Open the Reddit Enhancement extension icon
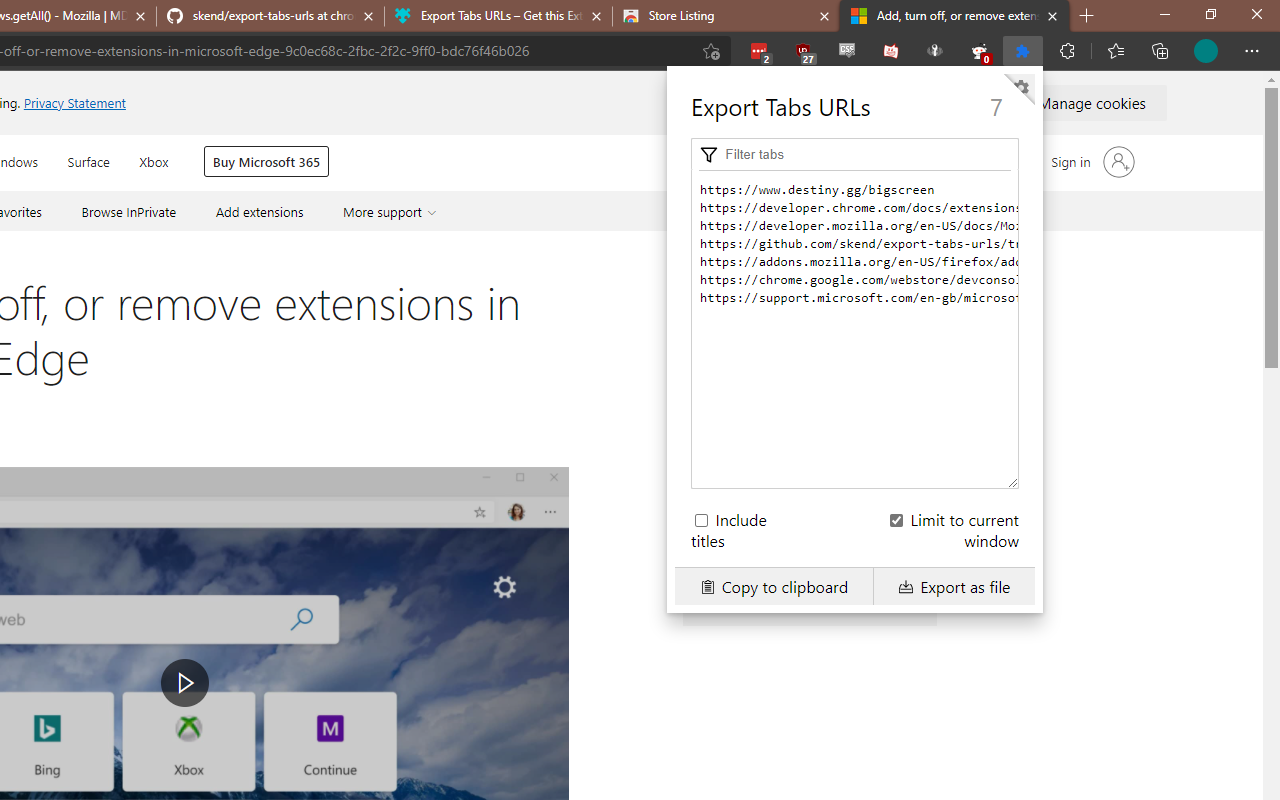 click(979, 51)
